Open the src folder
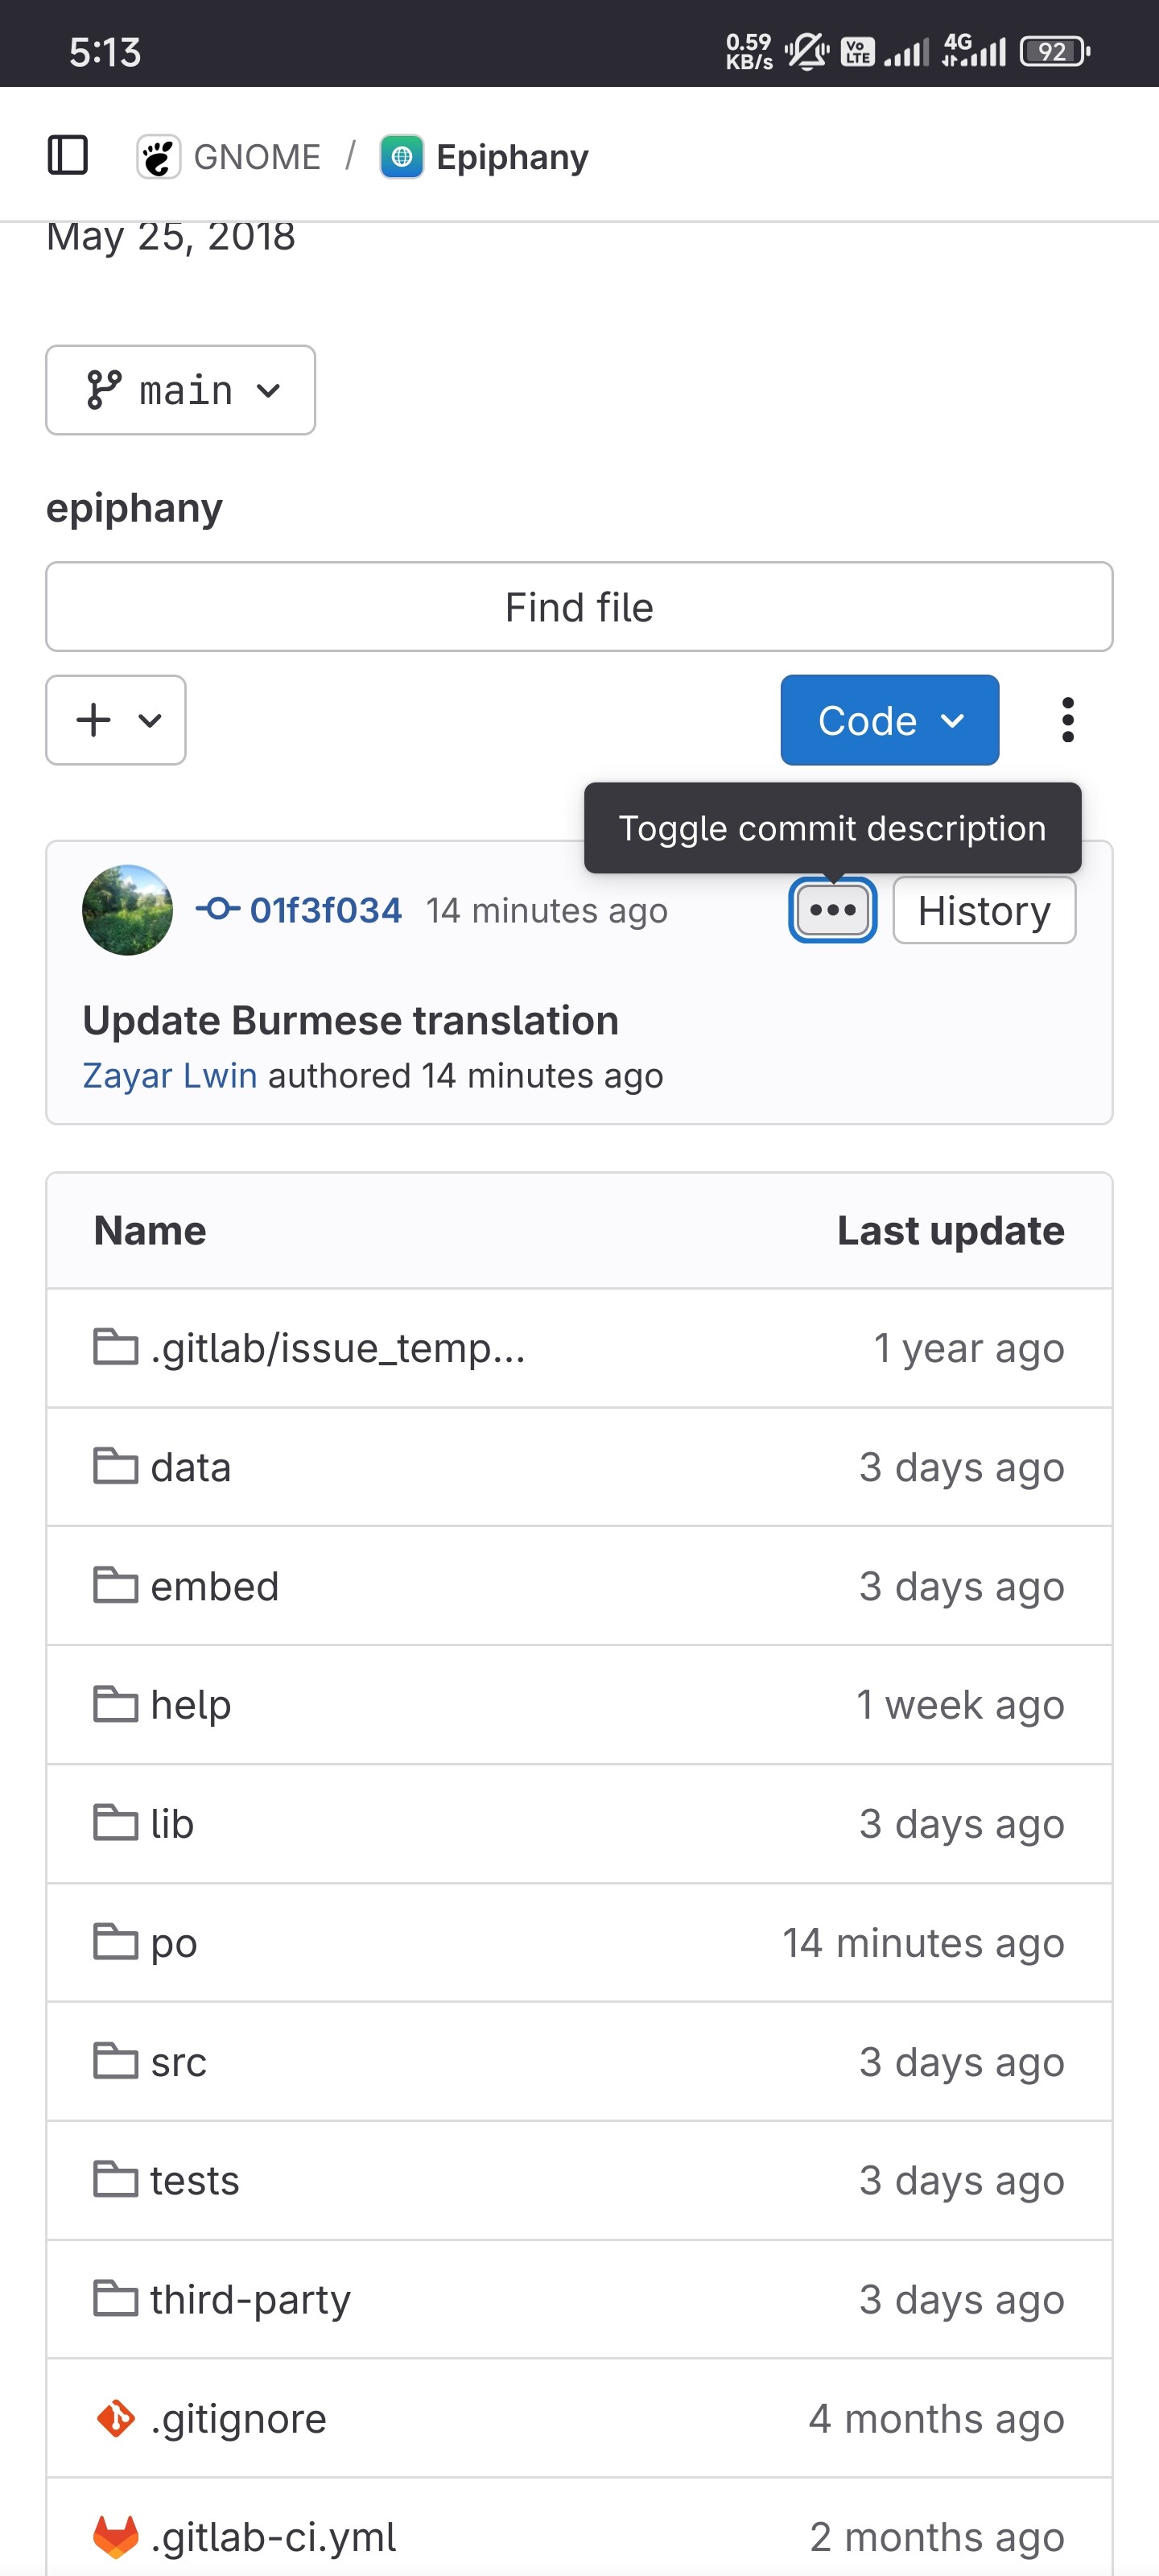Viewport: 1159px width, 2576px height. pos(178,2062)
